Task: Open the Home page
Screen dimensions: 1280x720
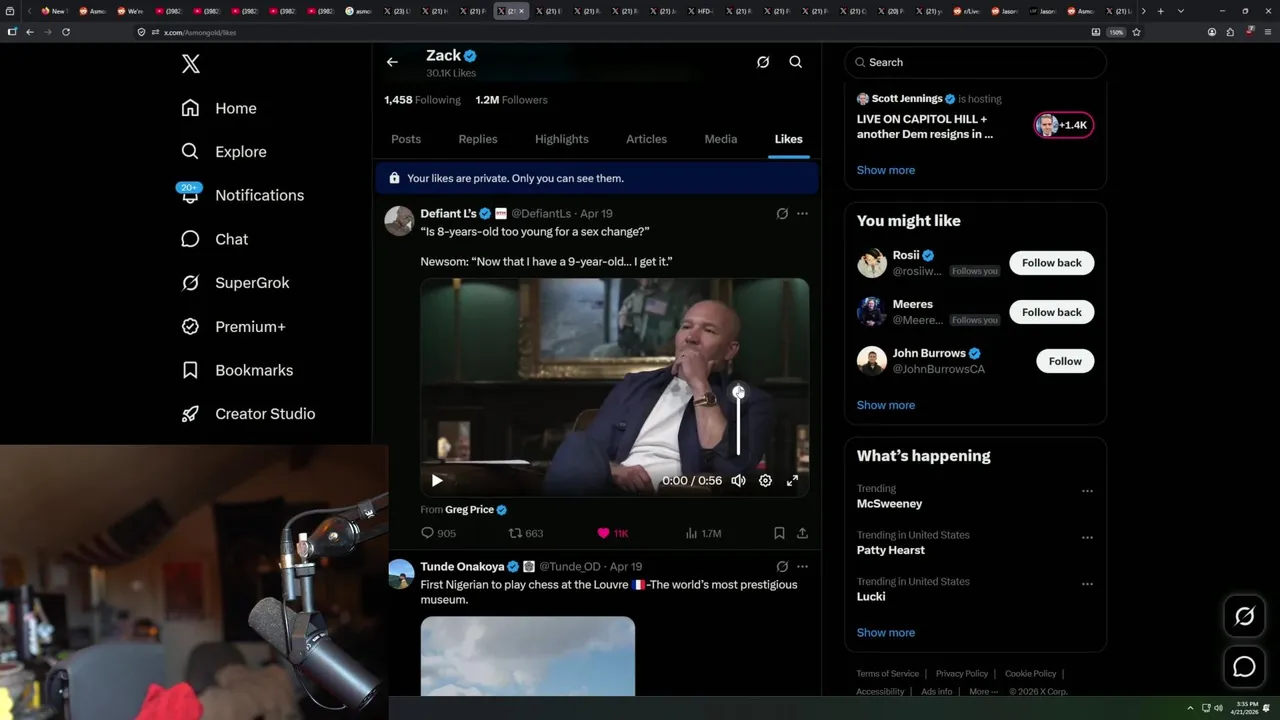Action: [x=219, y=108]
